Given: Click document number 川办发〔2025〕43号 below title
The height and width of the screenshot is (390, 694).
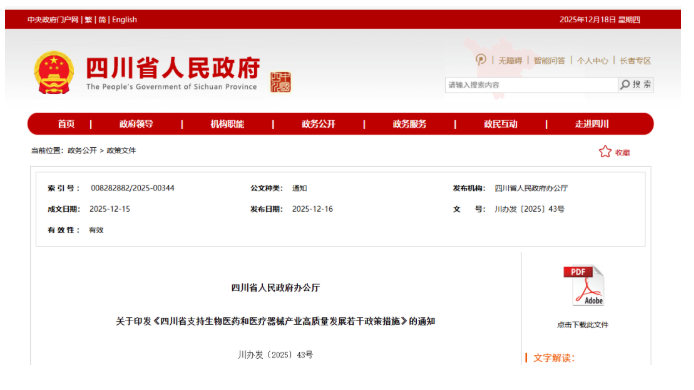Looking at the screenshot, I should point(275,355).
